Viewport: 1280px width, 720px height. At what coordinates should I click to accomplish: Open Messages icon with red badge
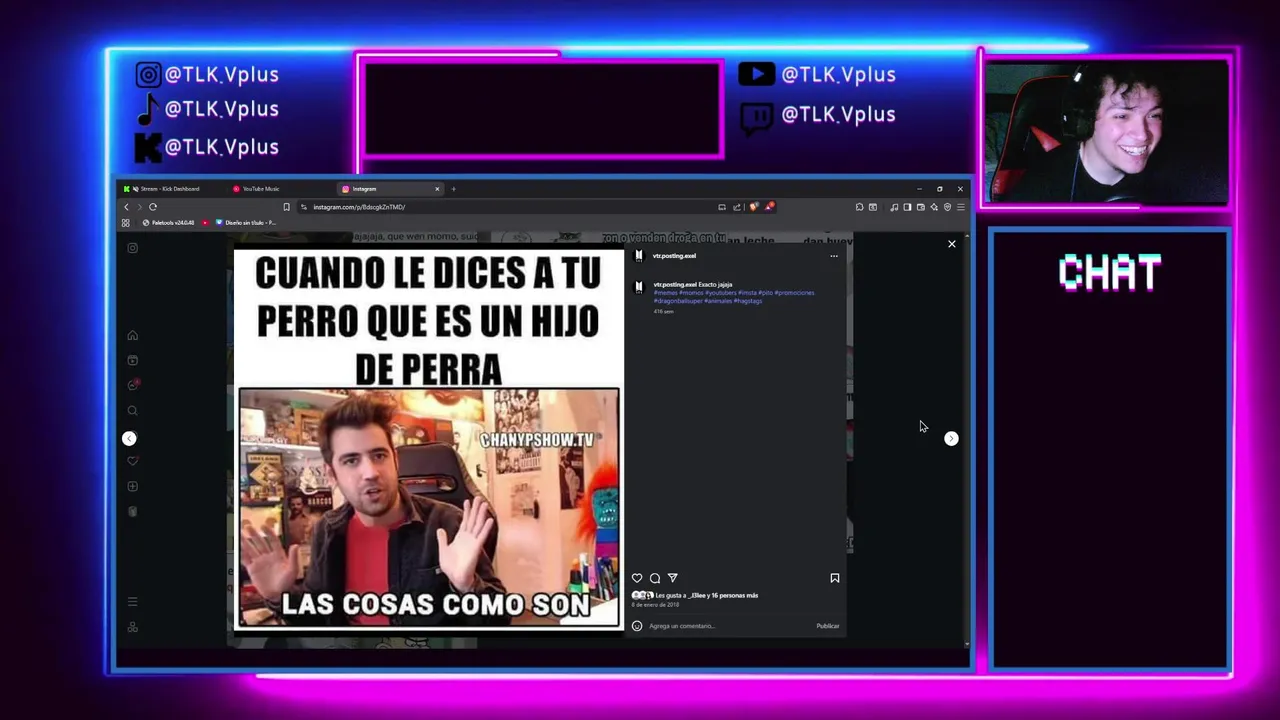point(133,385)
